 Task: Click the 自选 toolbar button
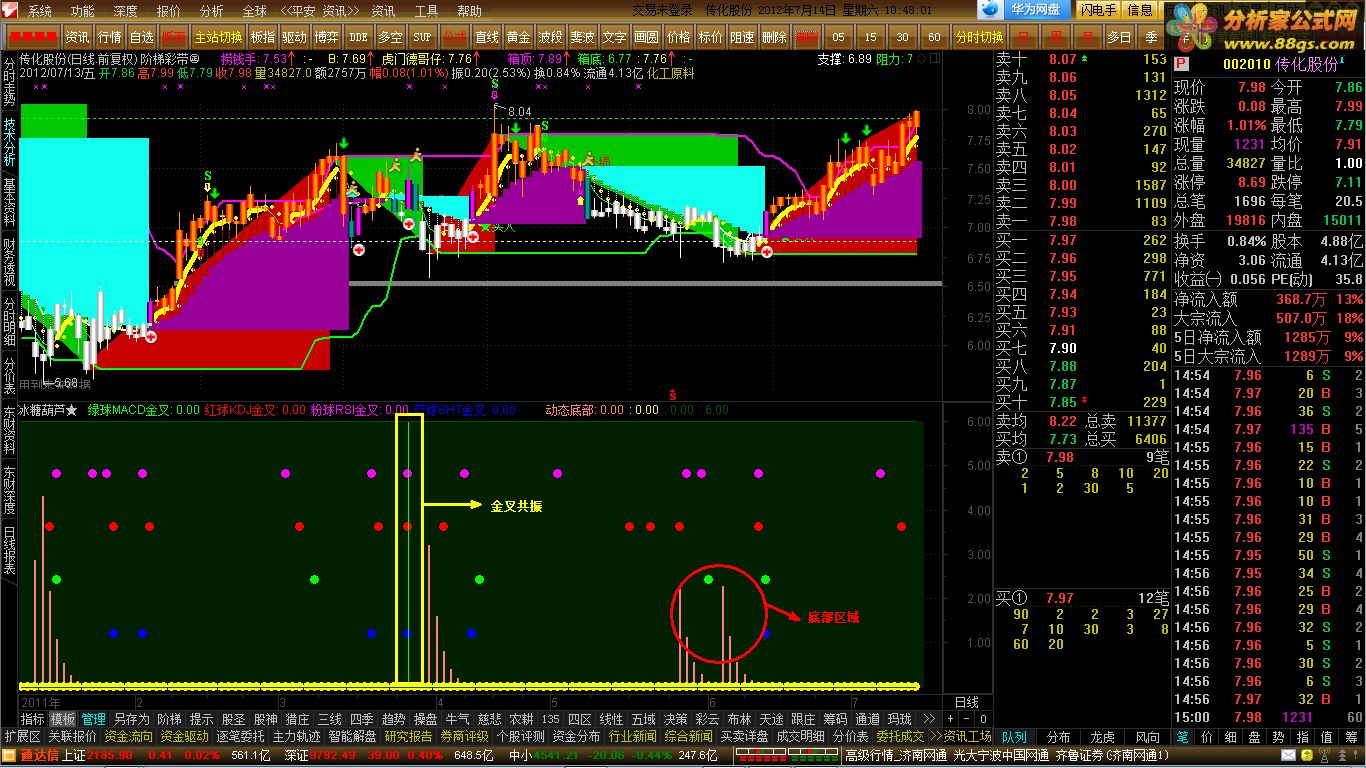tap(142, 37)
